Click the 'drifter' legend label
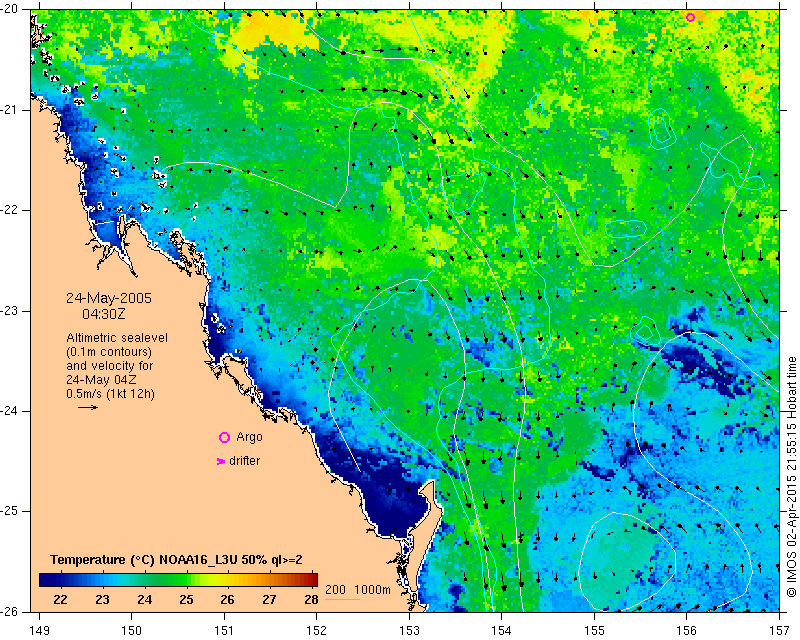Image resolution: width=800 pixels, height=640 pixels. point(244,461)
